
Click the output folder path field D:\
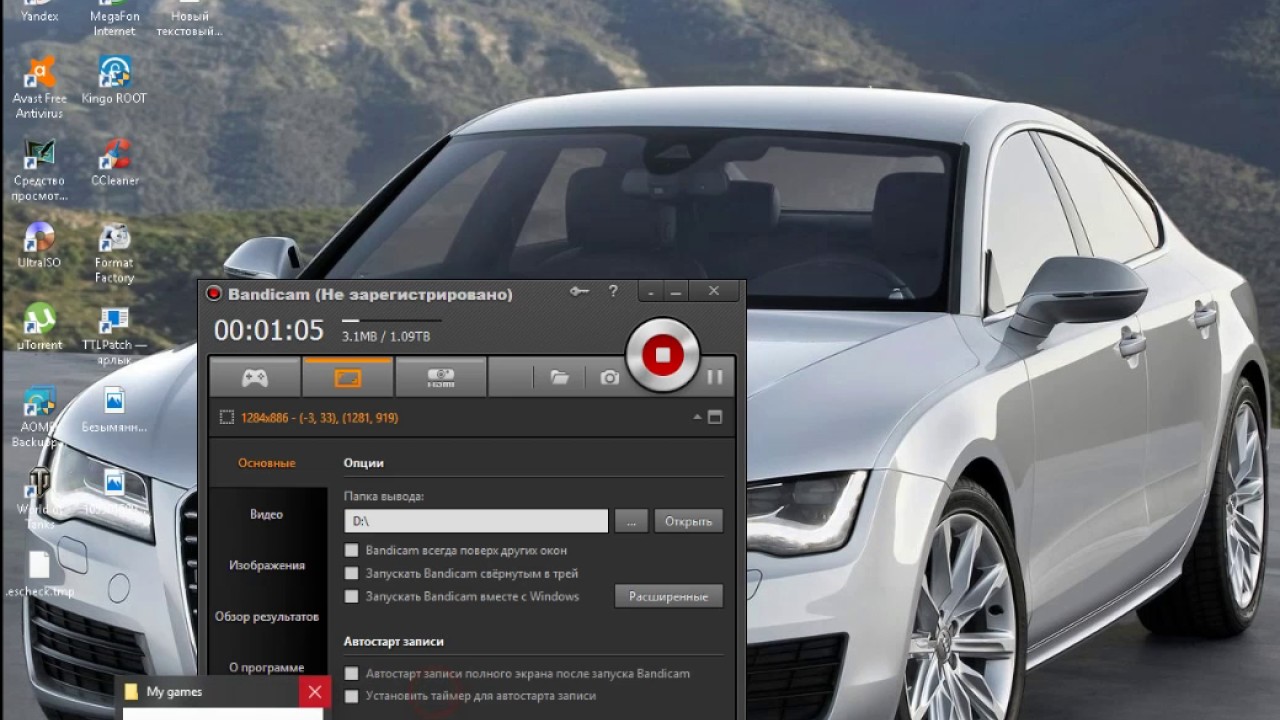point(476,521)
